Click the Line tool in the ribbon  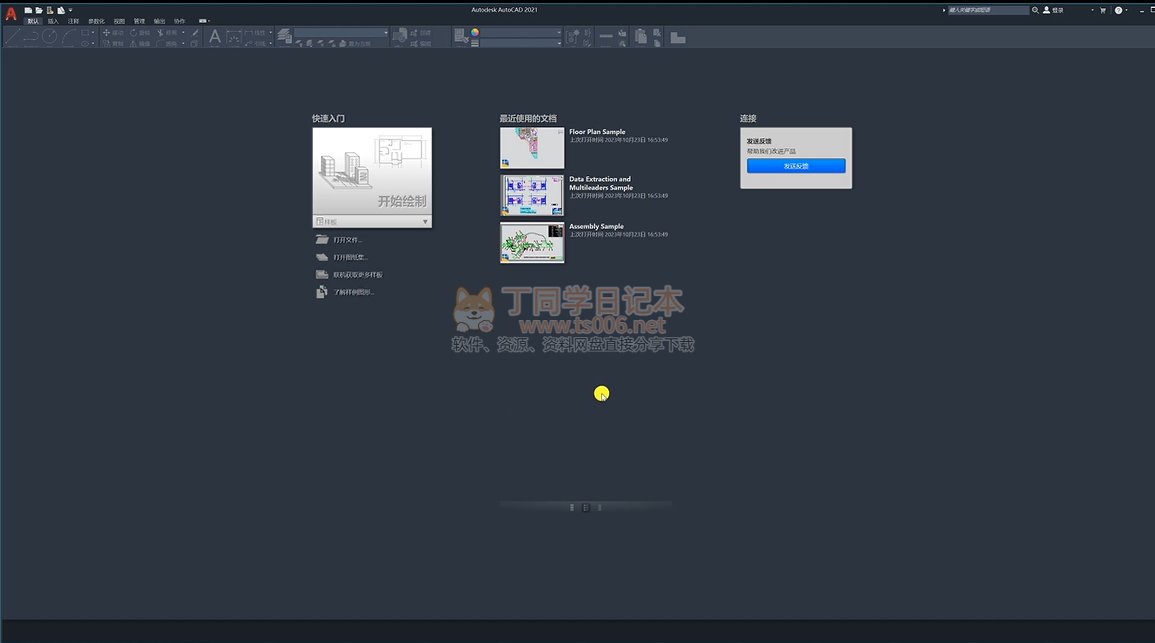tap(12, 37)
